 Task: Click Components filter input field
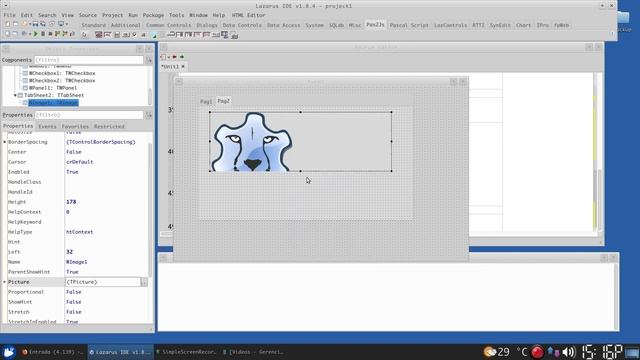[x=89, y=60]
